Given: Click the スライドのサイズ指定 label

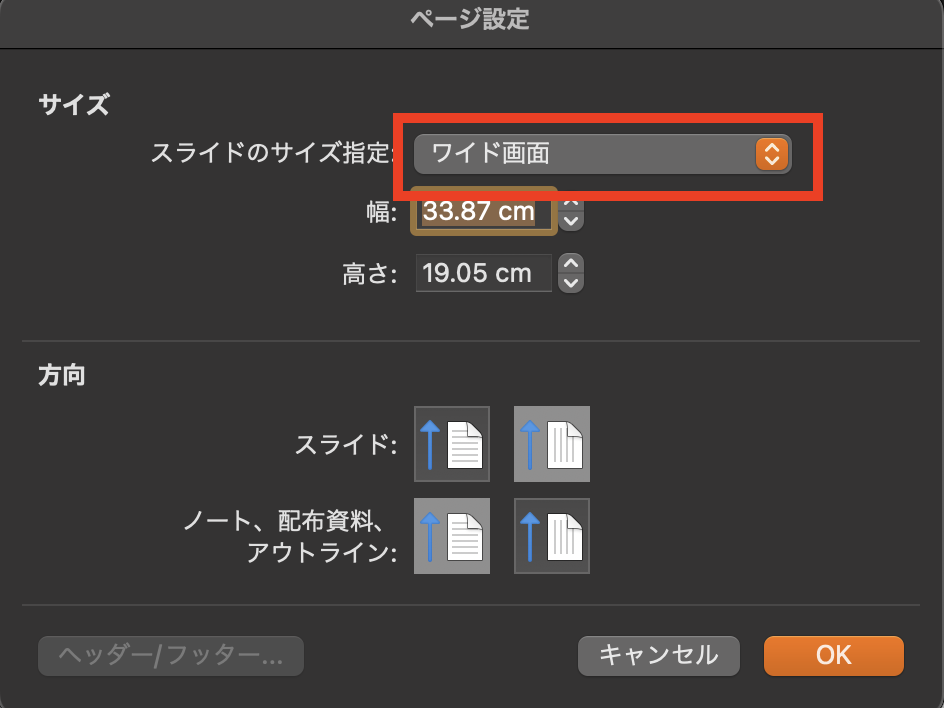Looking at the screenshot, I should point(273,154).
